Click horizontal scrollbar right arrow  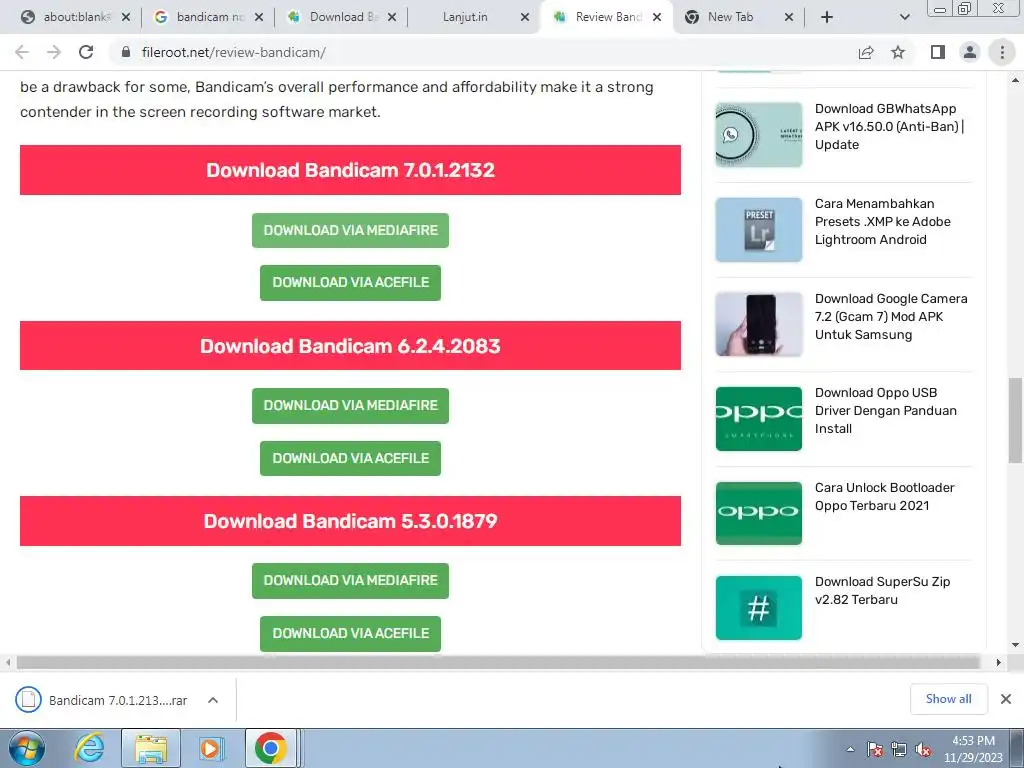pyautogui.click(x=999, y=662)
